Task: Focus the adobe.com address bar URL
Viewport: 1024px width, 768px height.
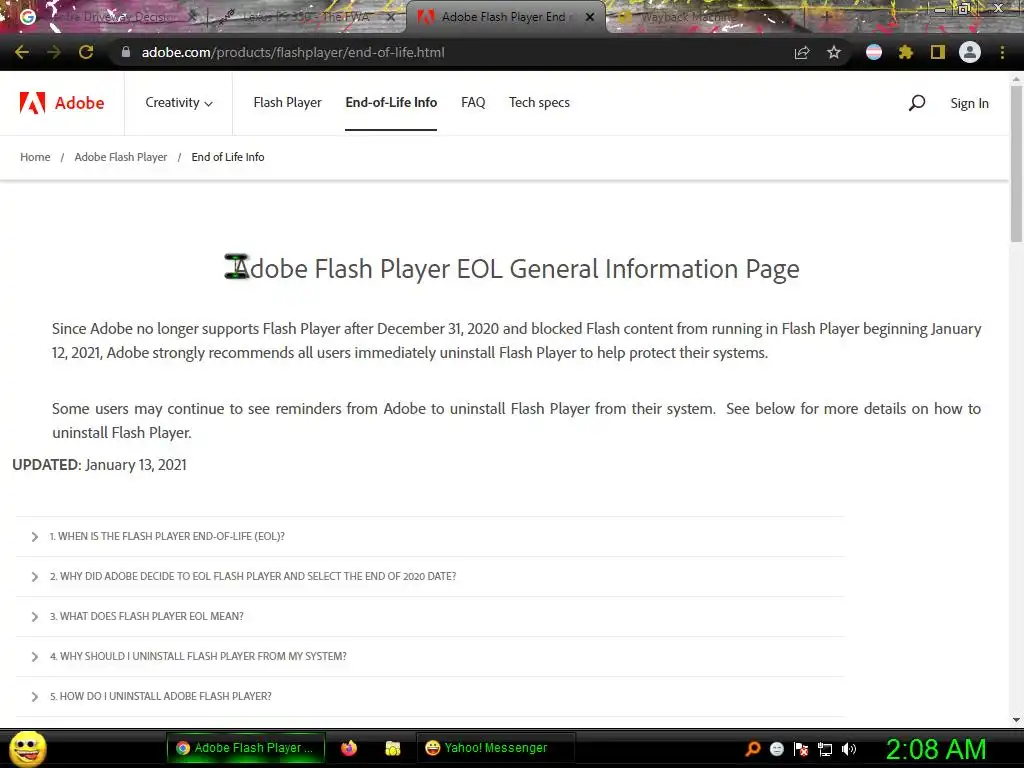Action: 293,52
